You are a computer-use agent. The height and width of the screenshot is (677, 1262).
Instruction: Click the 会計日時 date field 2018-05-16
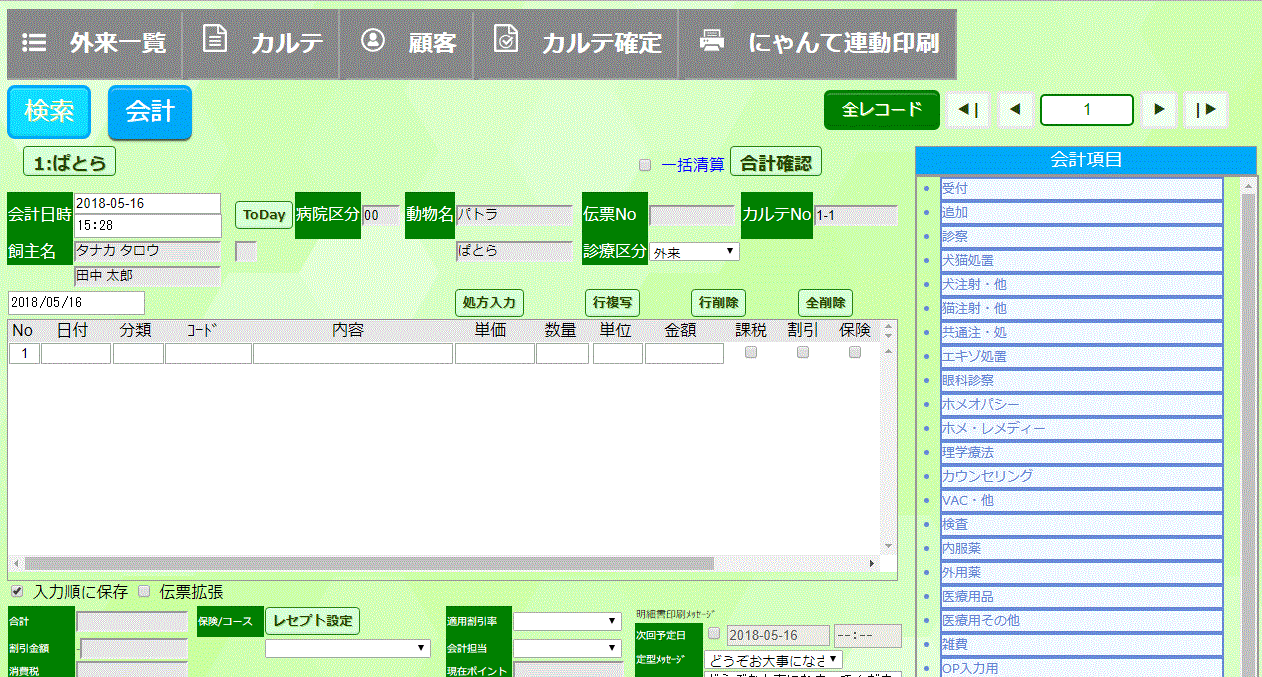pos(147,203)
